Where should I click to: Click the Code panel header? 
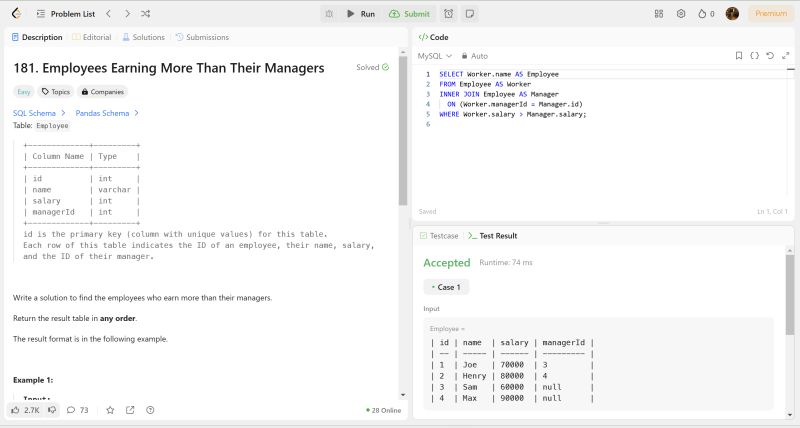433,37
